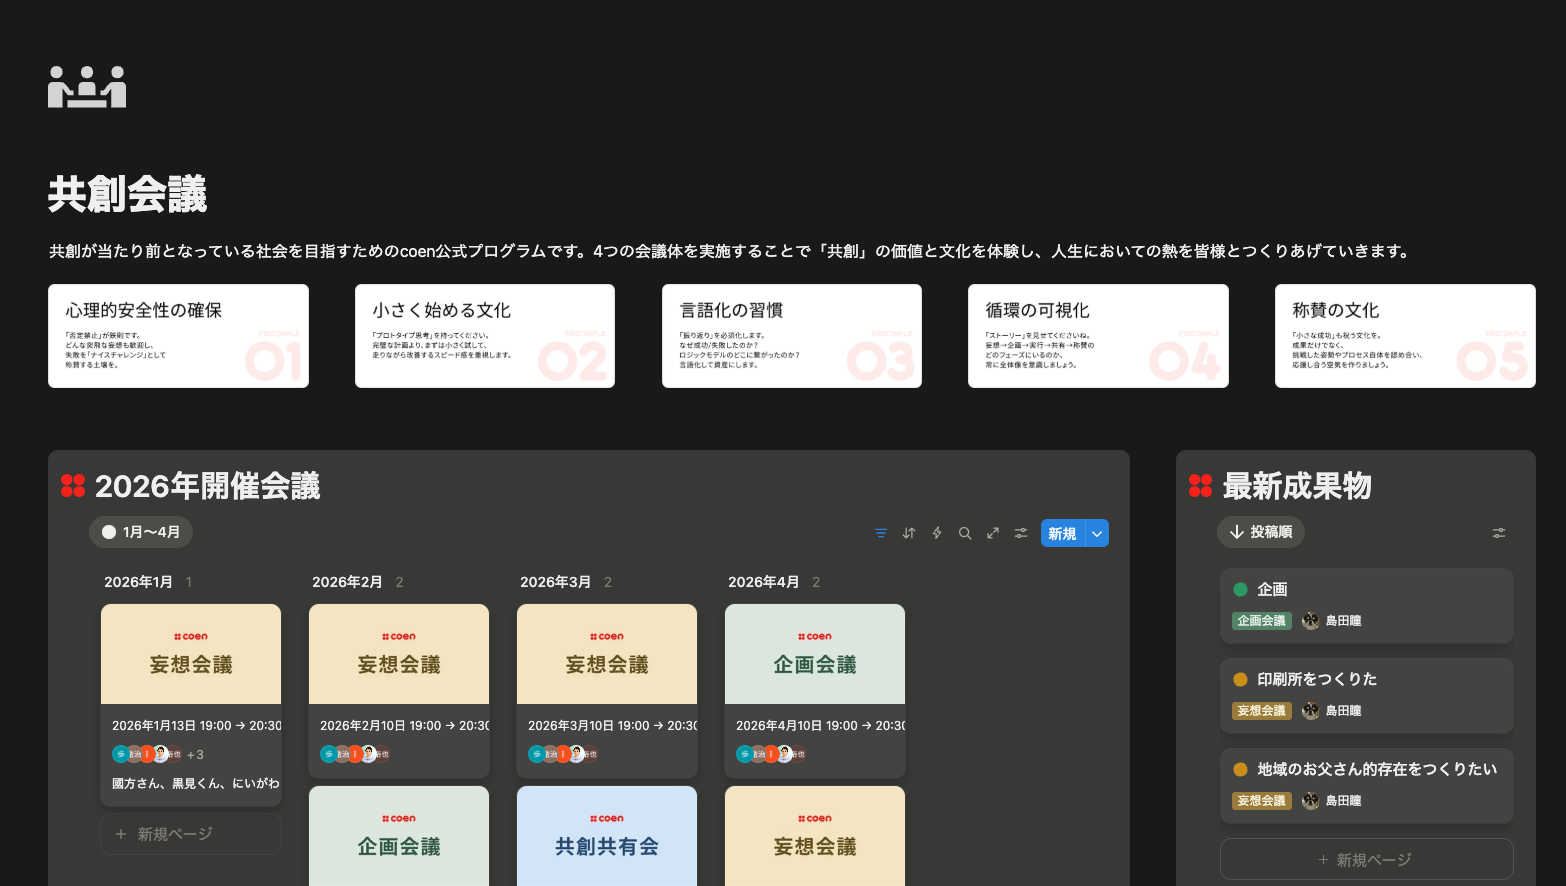Open the 称賛の文化 principle card

1404,336
